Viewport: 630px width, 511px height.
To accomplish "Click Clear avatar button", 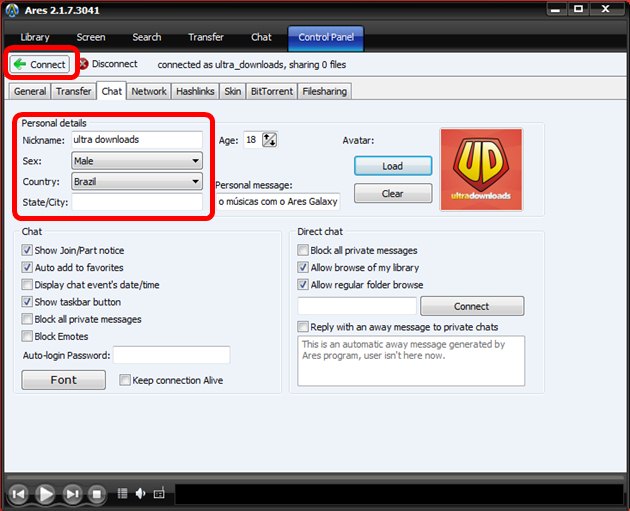I will coord(393,194).
